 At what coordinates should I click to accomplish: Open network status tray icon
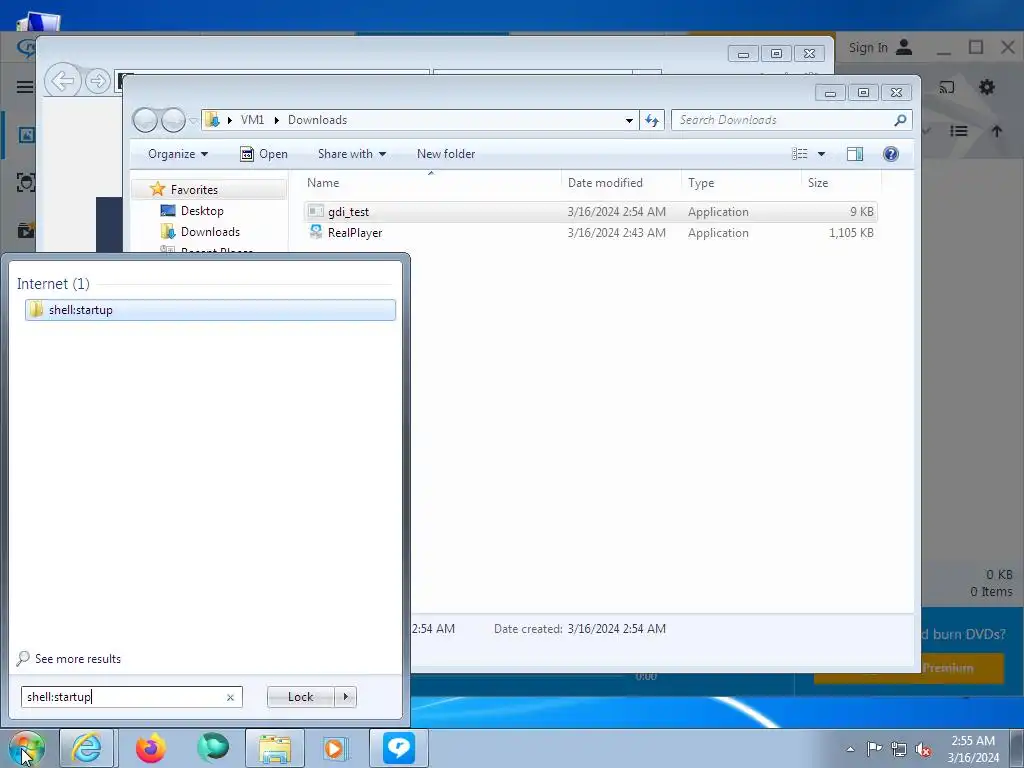[899, 749]
